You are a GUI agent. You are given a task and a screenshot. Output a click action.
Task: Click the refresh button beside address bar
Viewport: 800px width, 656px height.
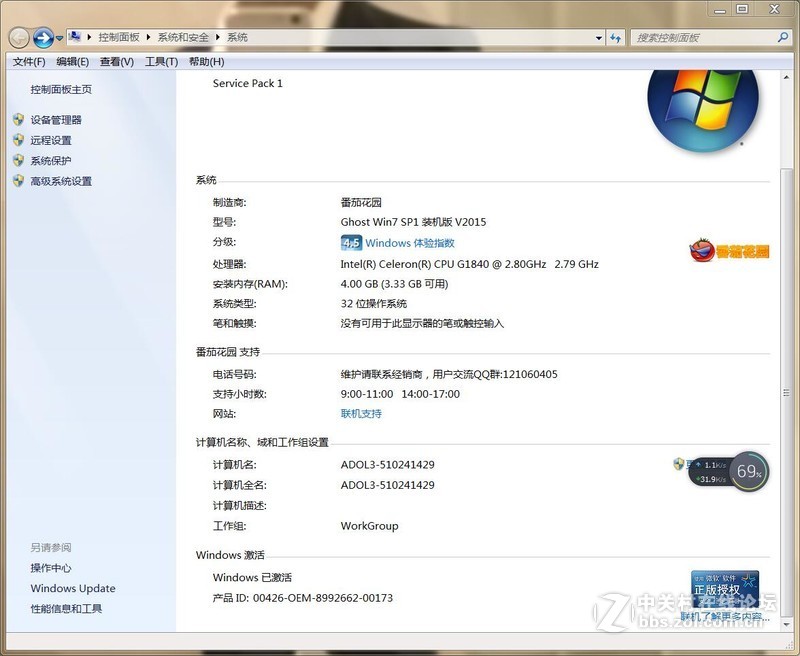point(616,38)
